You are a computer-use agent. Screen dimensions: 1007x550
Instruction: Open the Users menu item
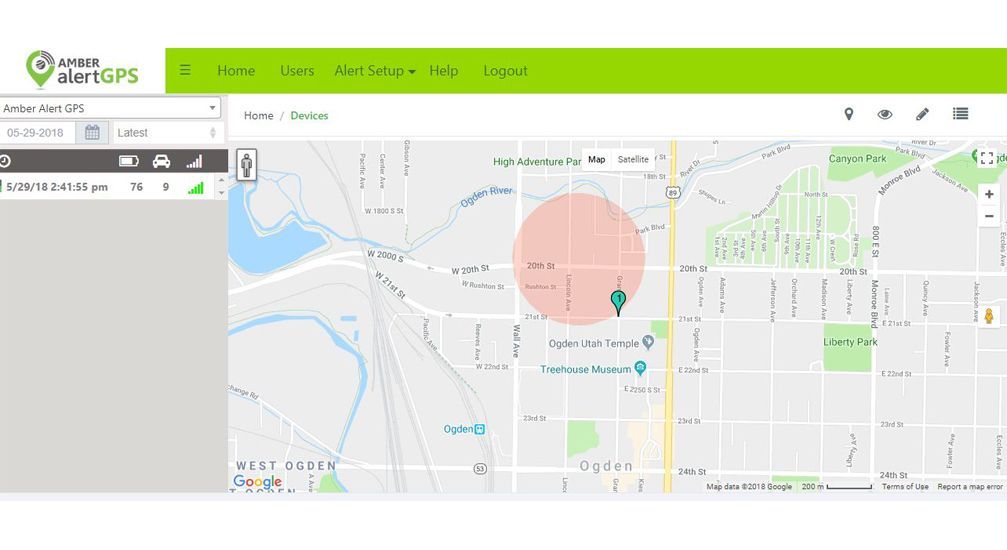click(x=297, y=71)
